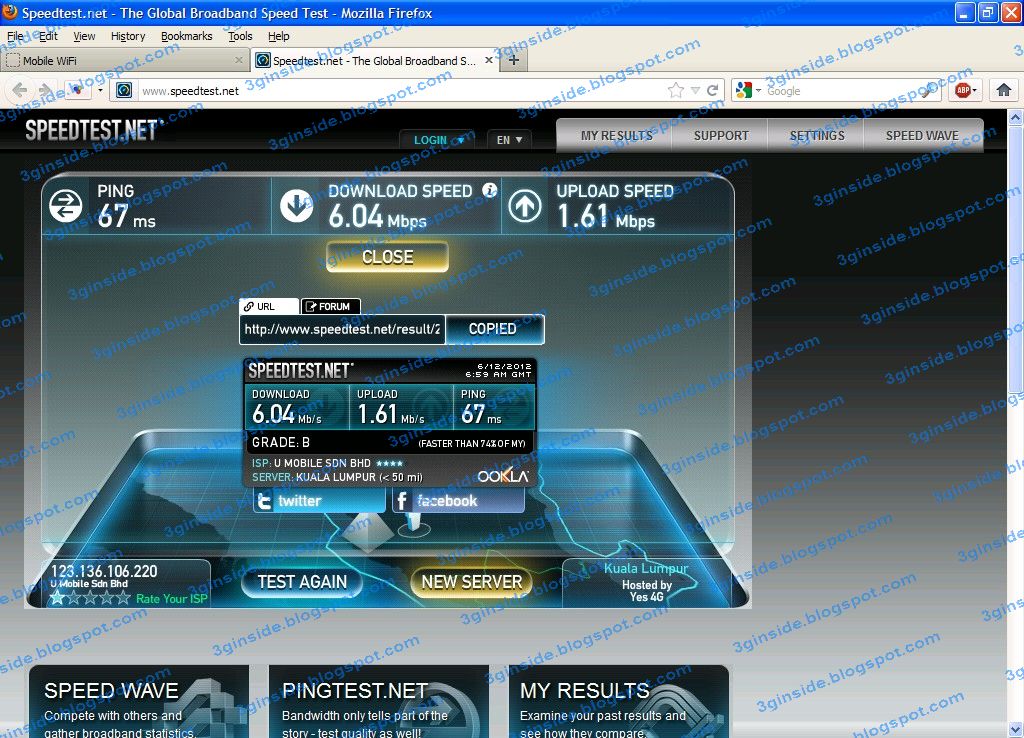Rate ISP using the star rating

tap(90, 598)
